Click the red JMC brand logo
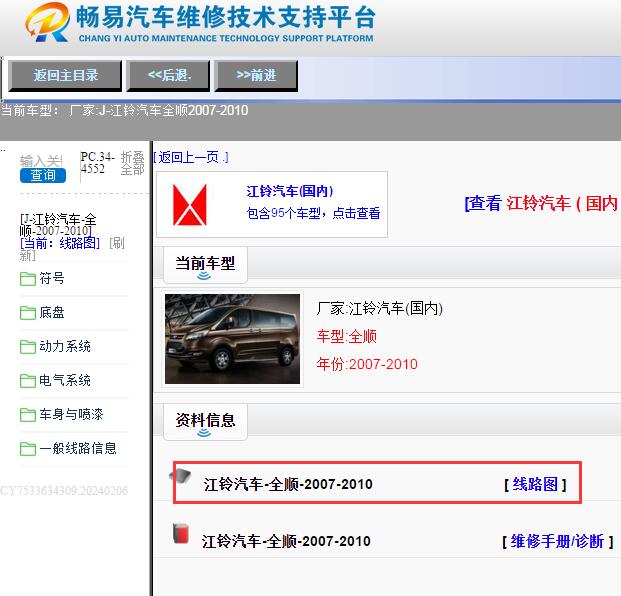Viewport: 621px width, 596px height. [x=190, y=205]
